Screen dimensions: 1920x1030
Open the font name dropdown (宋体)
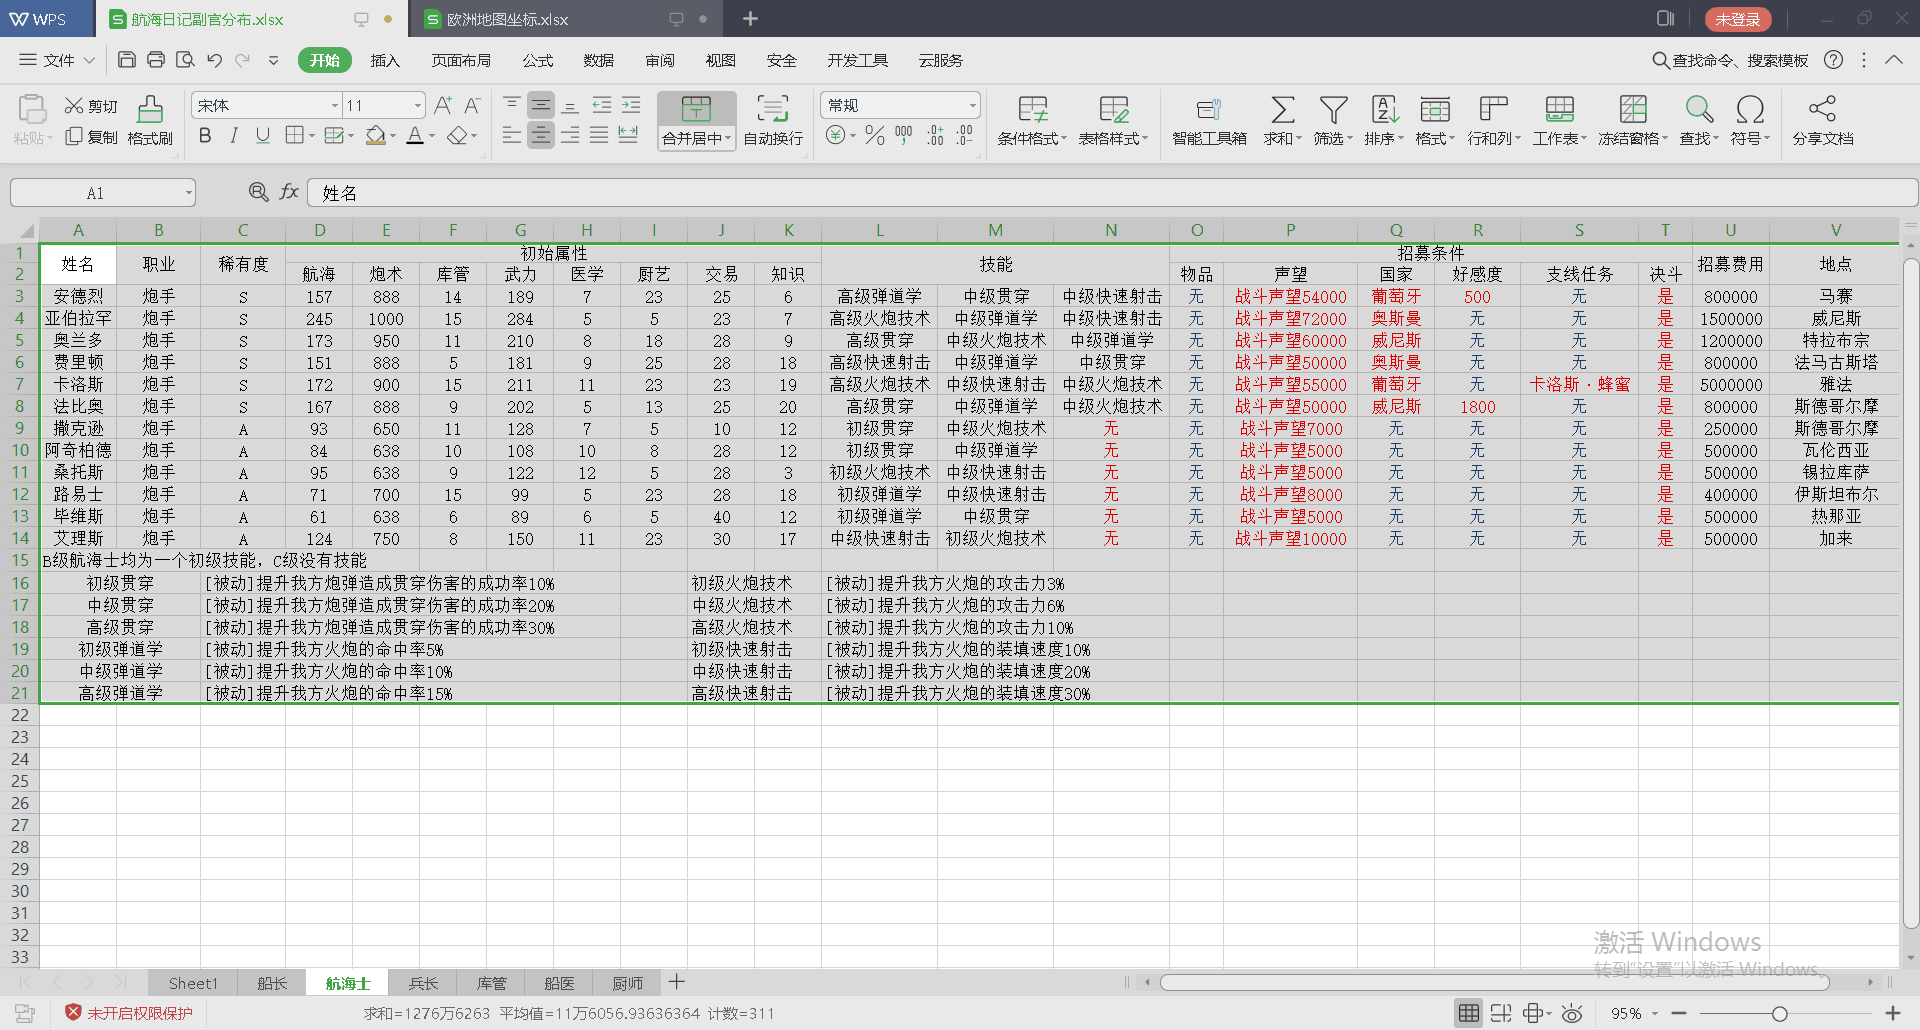click(335, 105)
